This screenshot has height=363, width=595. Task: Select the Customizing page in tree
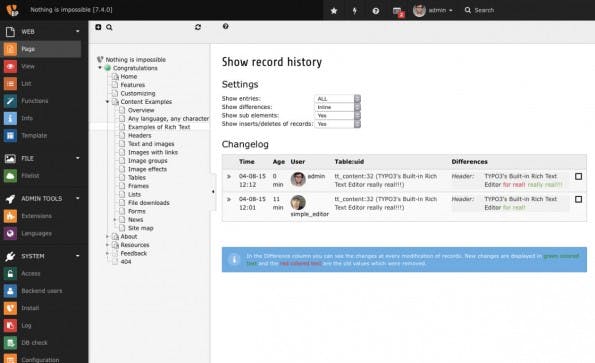(x=138, y=93)
